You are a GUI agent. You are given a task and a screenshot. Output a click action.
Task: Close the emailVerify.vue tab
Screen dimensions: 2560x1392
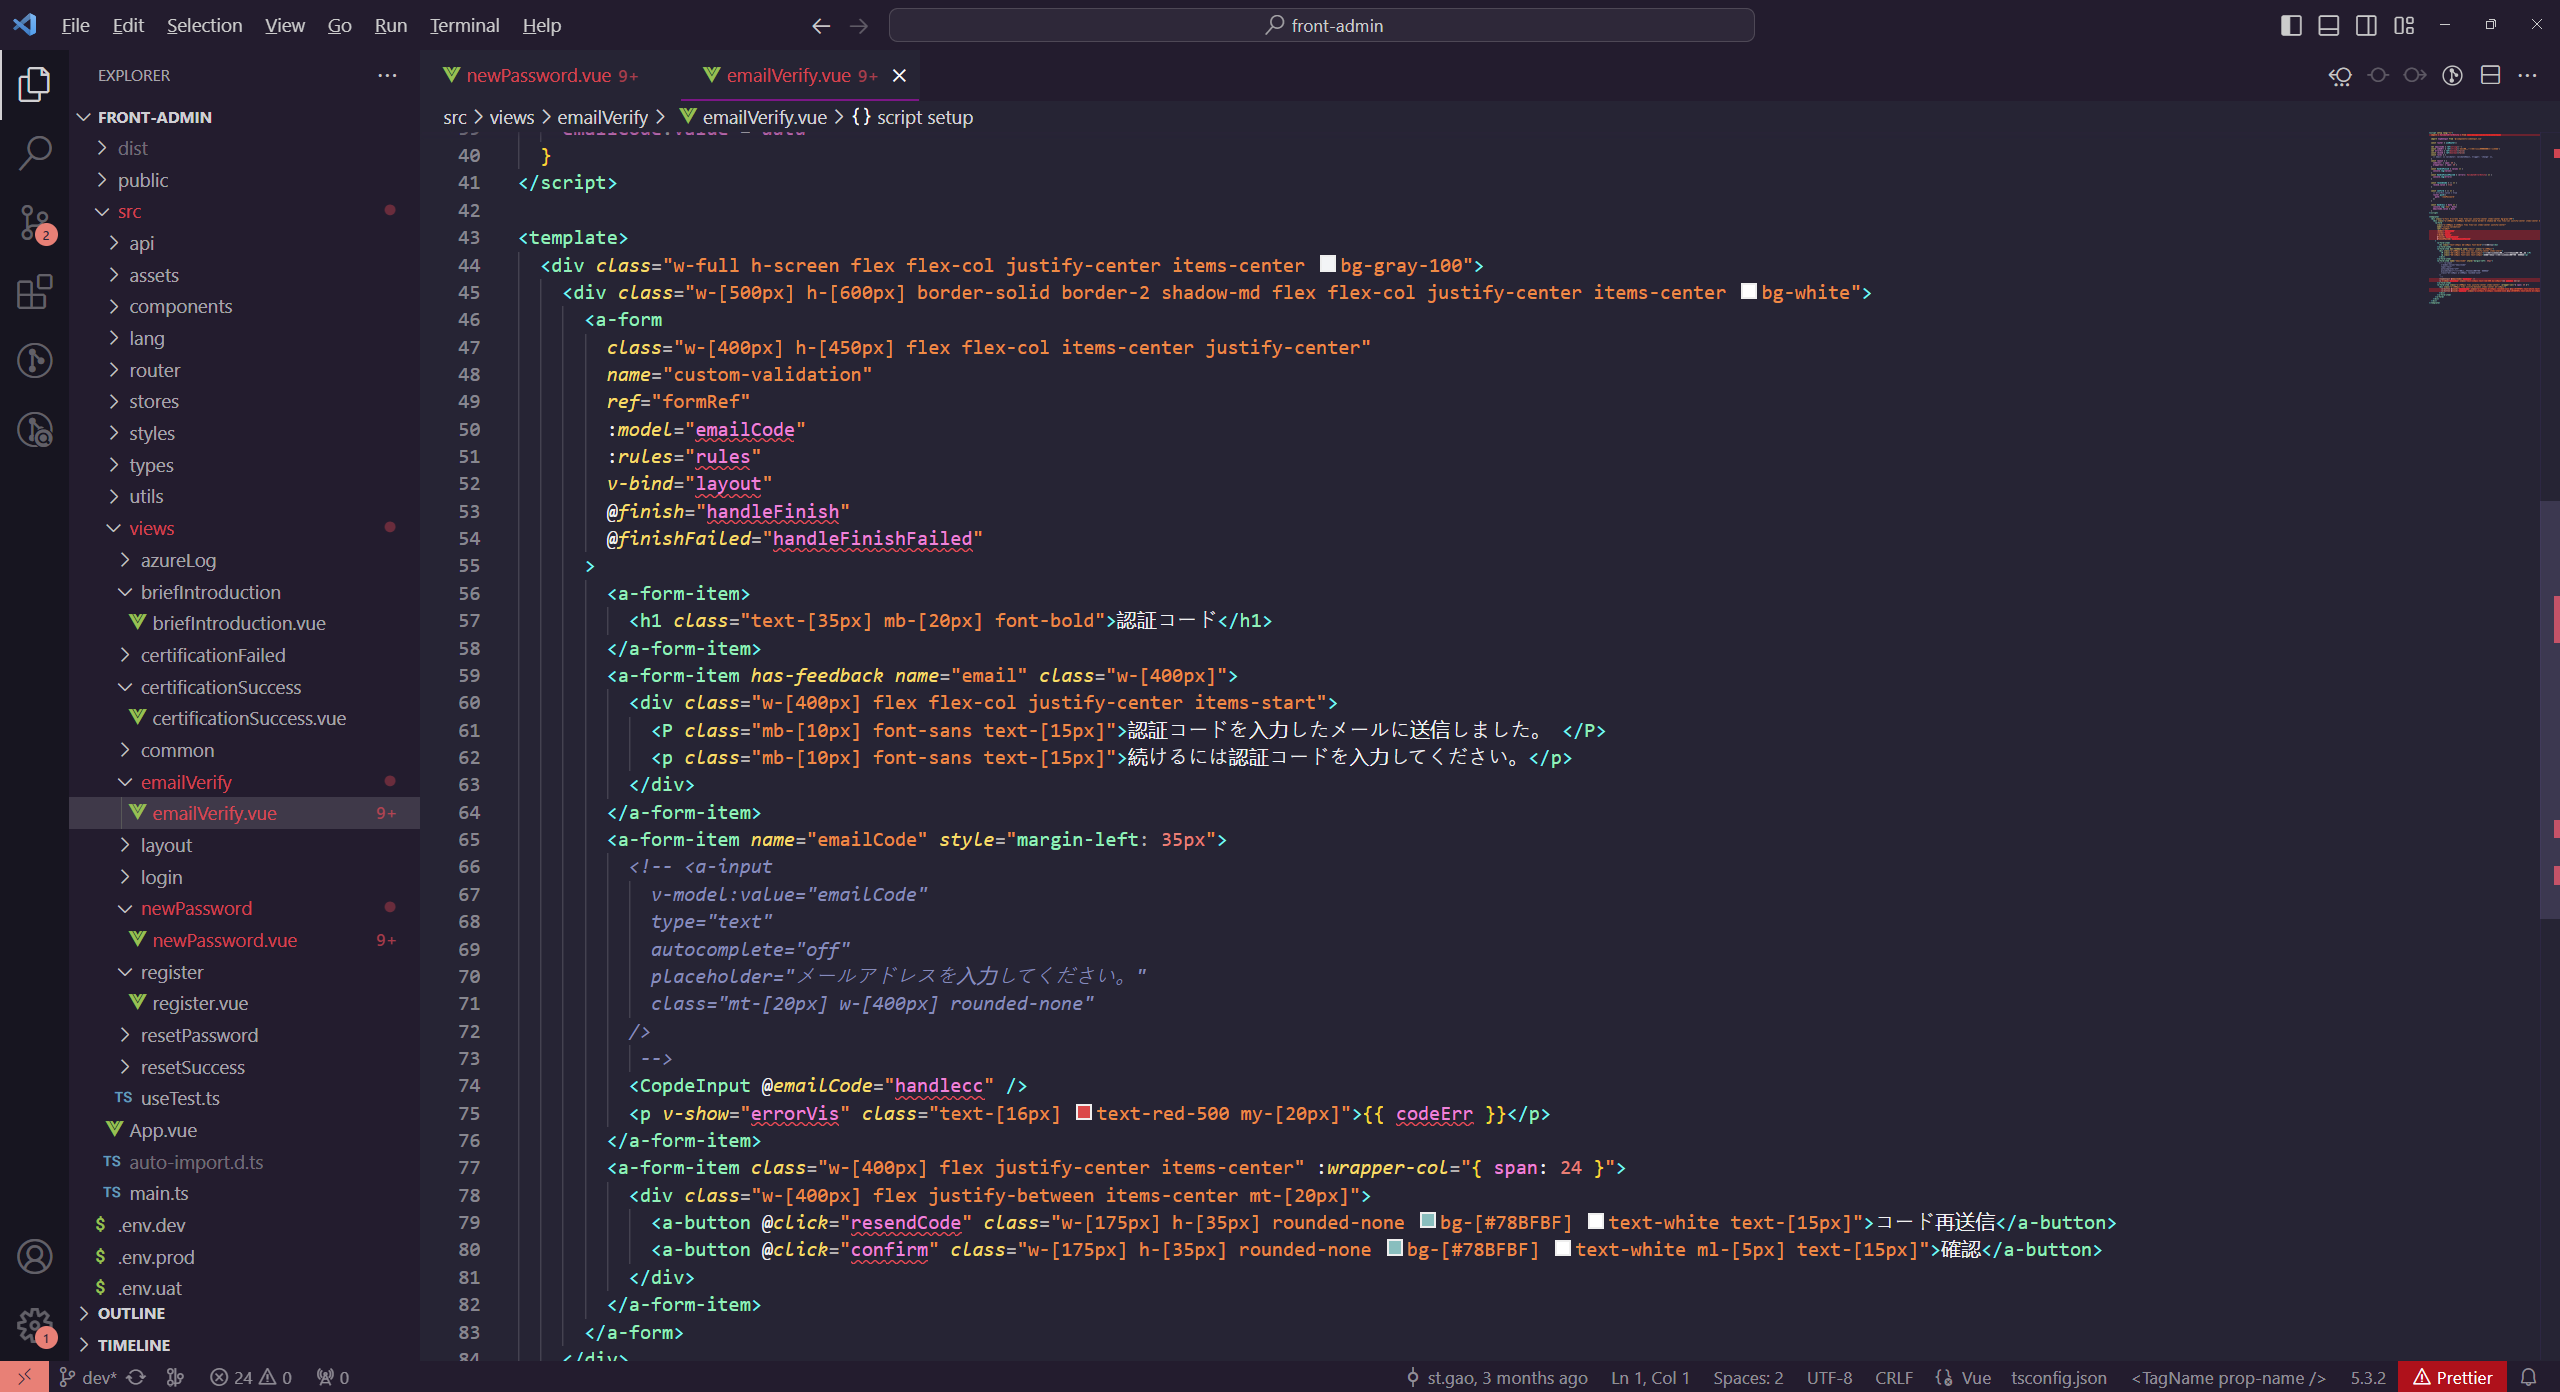click(899, 75)
